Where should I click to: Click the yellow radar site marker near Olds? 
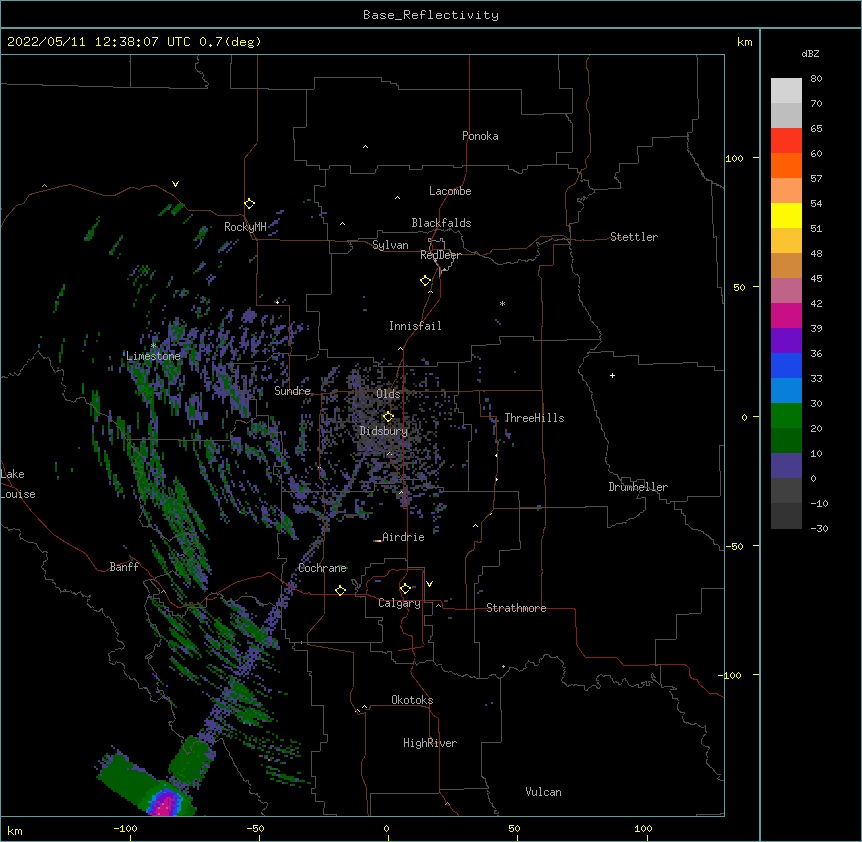click(388, 416)
